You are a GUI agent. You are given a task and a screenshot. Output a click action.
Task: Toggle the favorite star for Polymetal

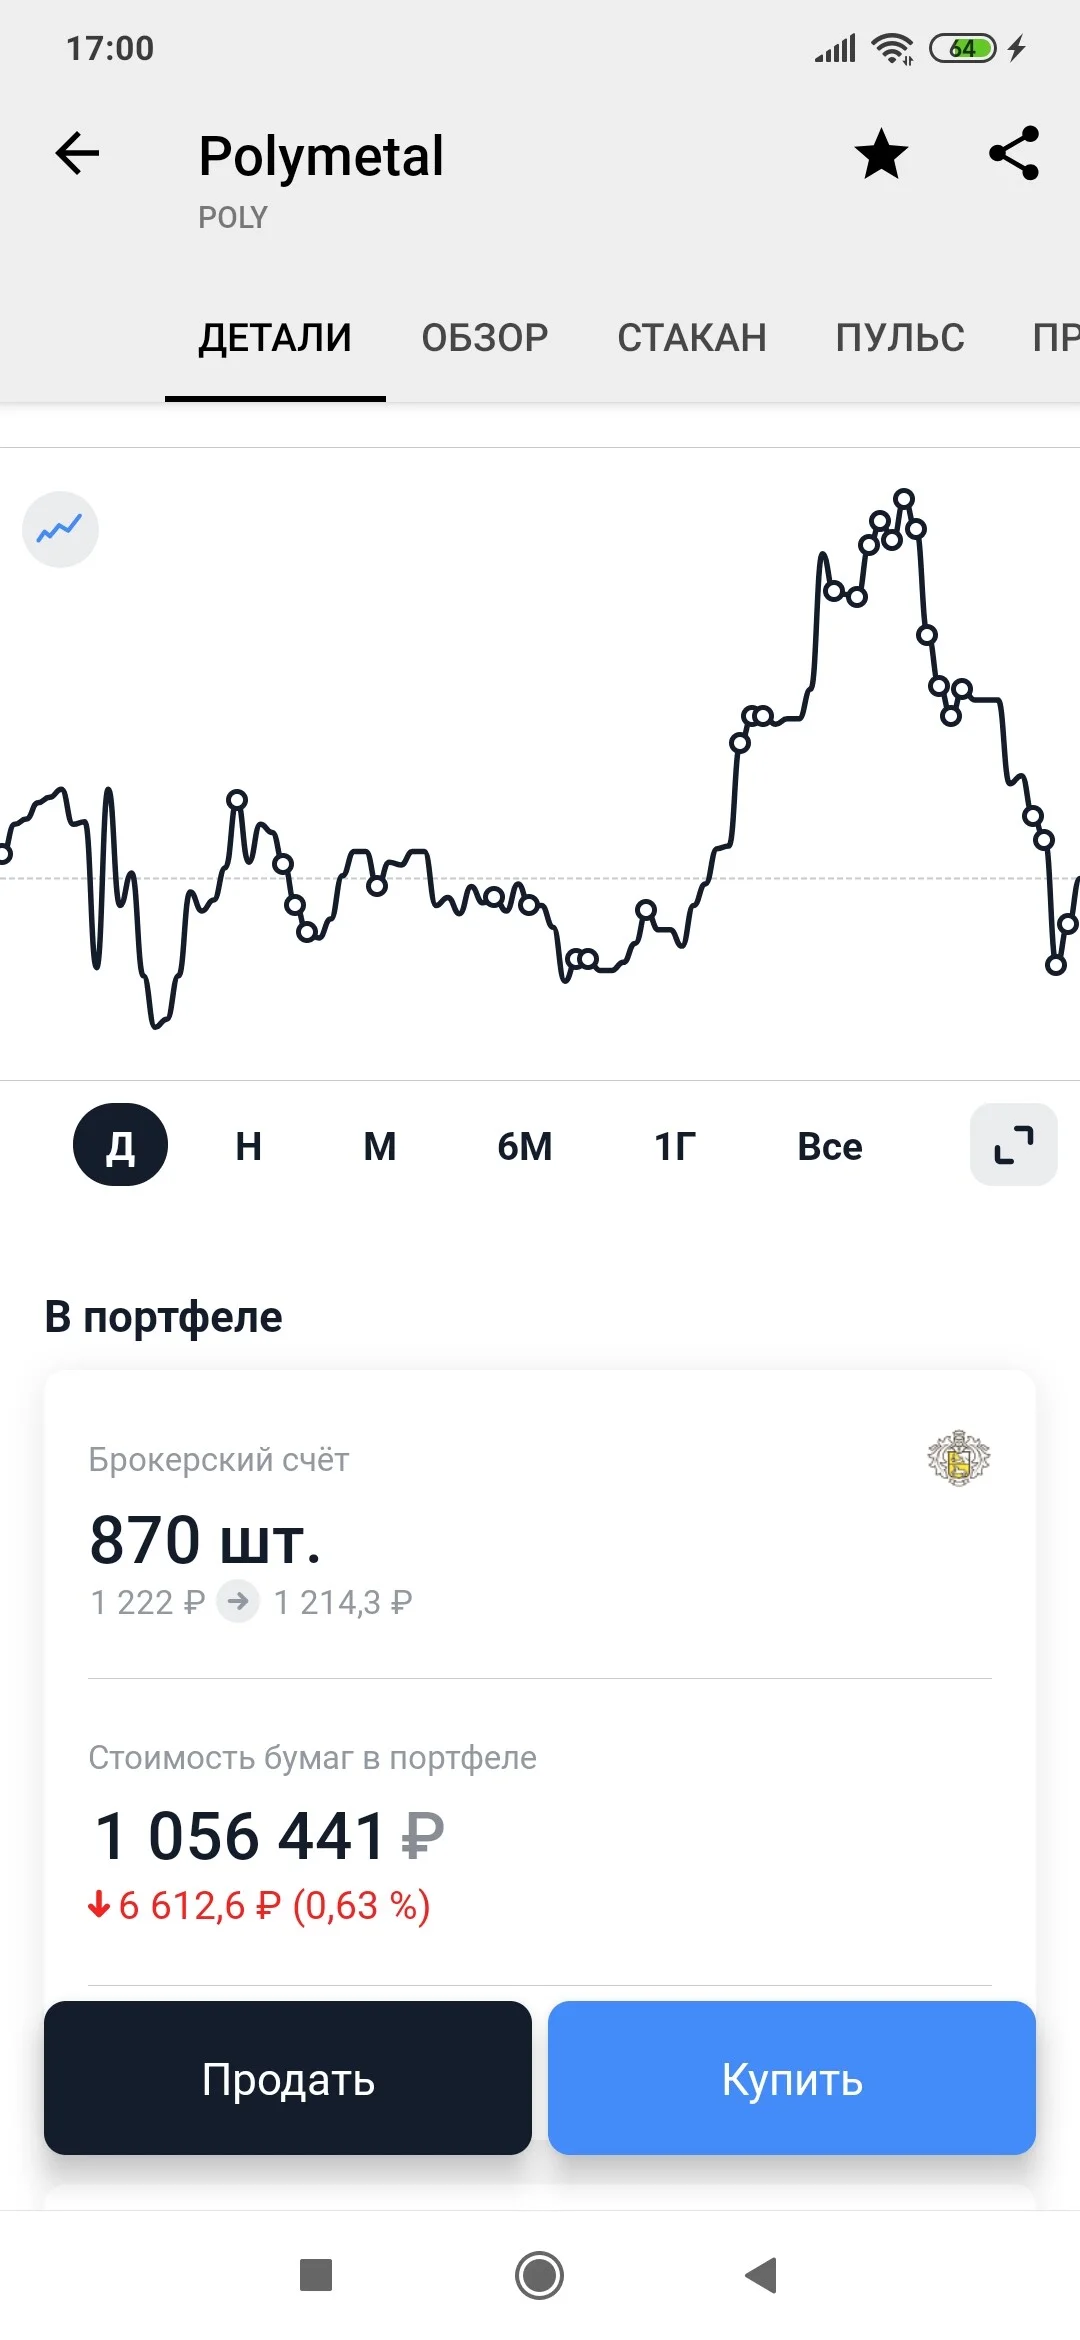point(881,154)
